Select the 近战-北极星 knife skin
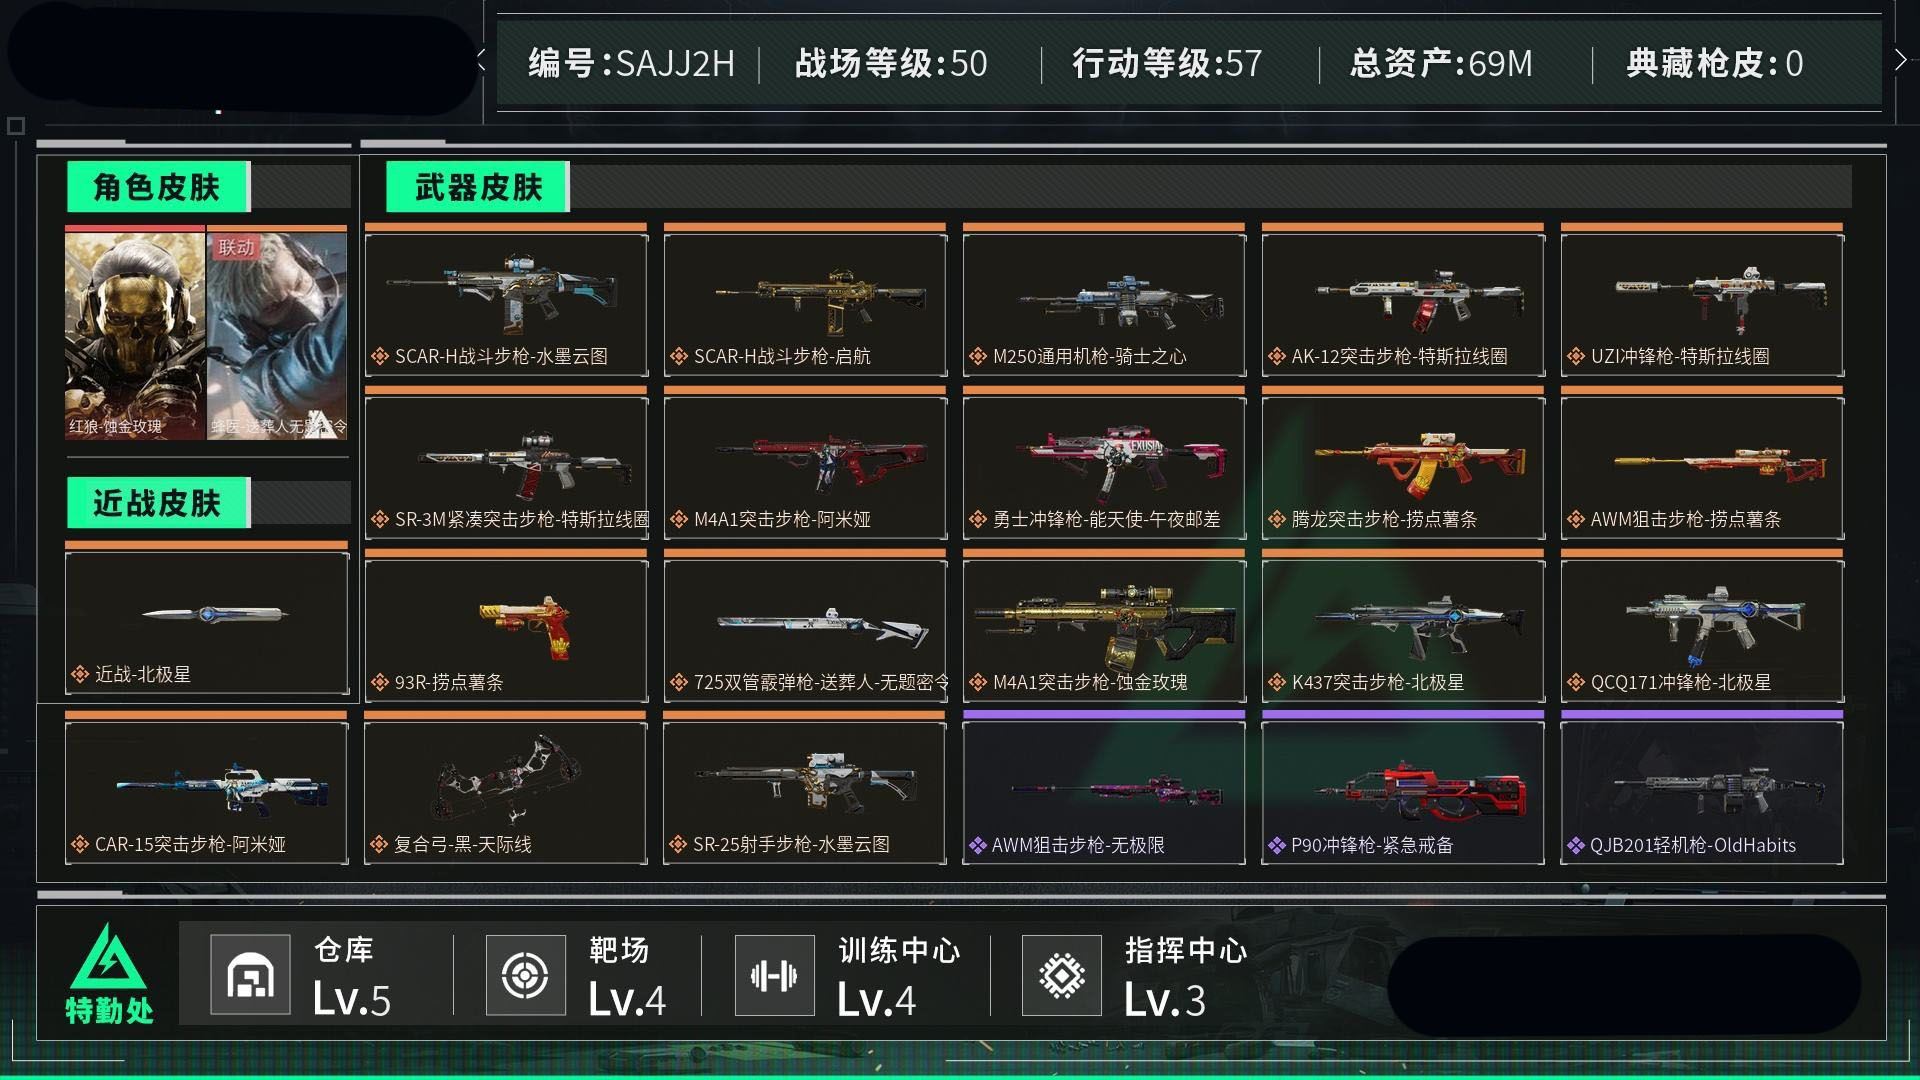1920x1080 pixels. click(207, 622)
